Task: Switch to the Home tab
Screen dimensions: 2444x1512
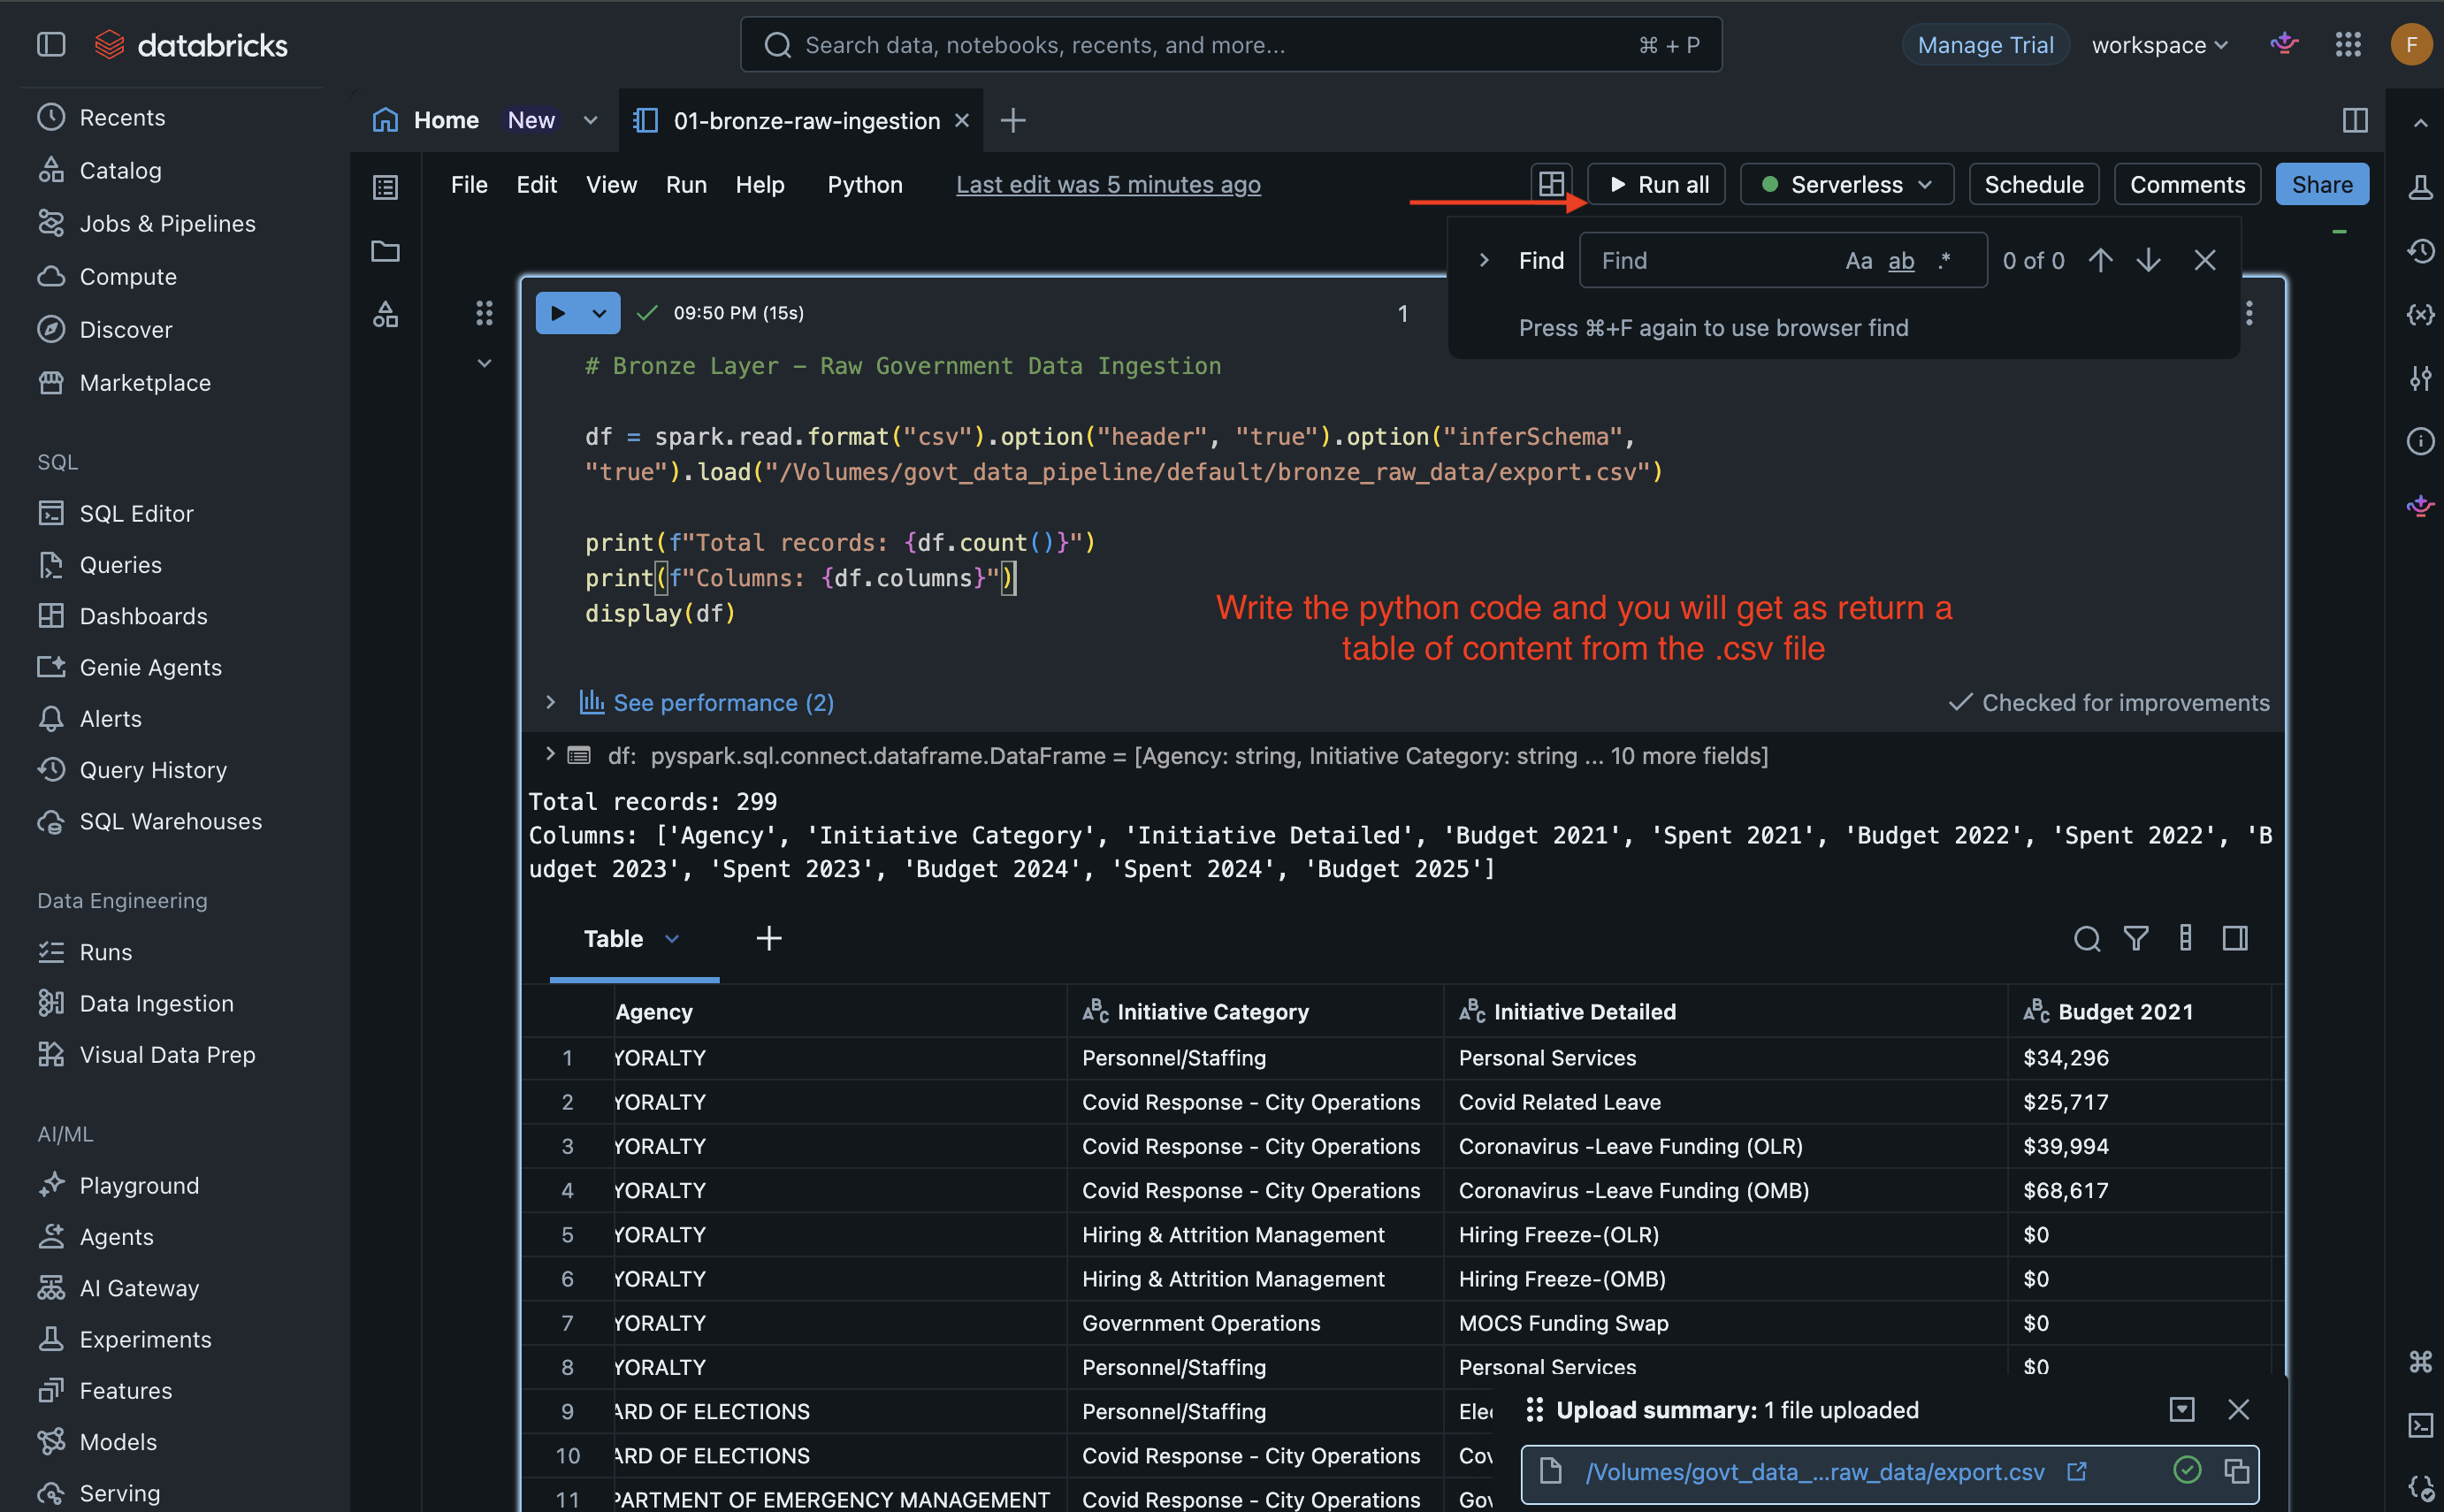Action: tap(446, 120)
